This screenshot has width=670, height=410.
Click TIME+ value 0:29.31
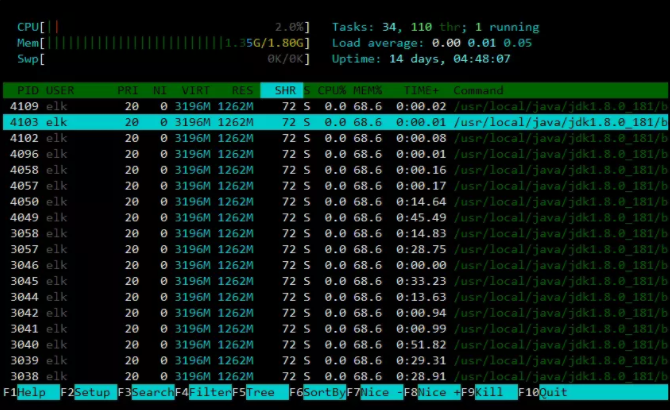coord(421,360)
